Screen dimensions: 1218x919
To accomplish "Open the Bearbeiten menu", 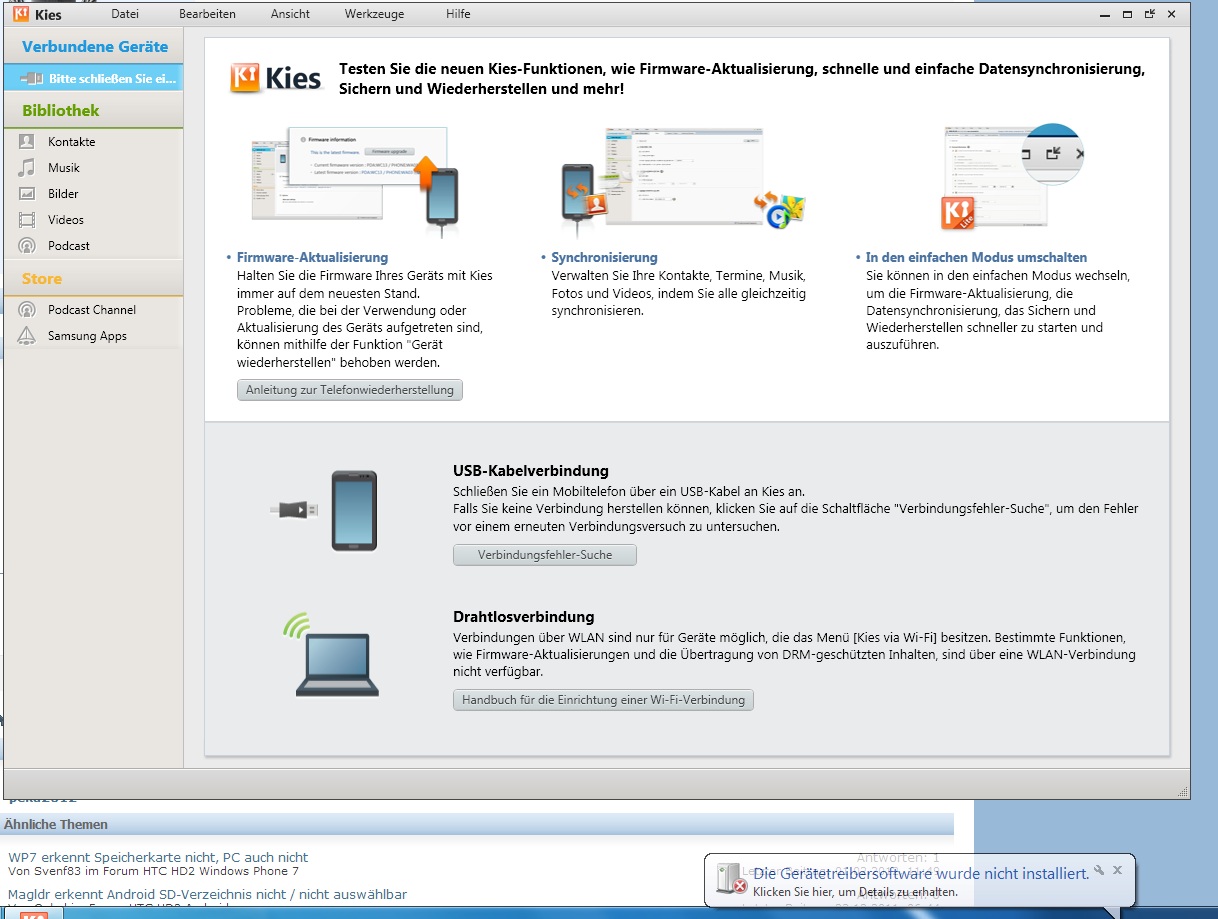I will (x=207, y=14).
